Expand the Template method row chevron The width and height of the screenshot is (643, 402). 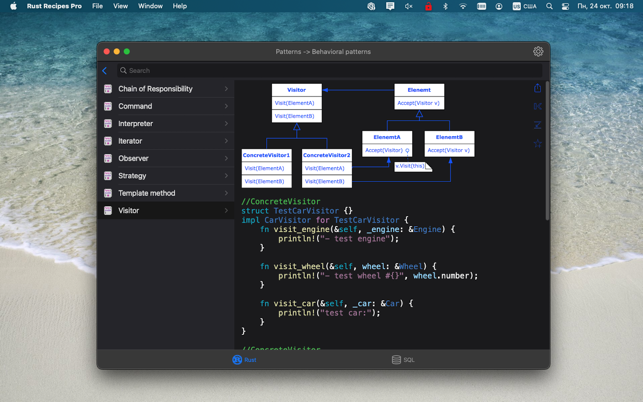click(x=226, y=193)
